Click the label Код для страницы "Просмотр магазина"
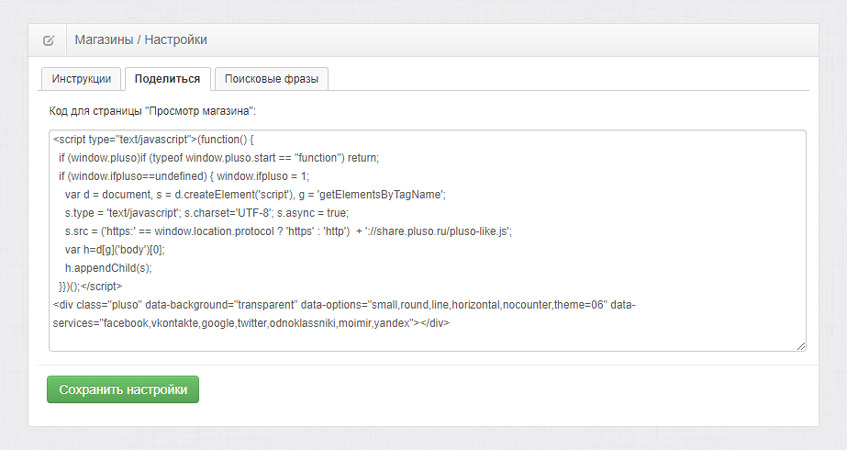 click(x=152, y=111)
